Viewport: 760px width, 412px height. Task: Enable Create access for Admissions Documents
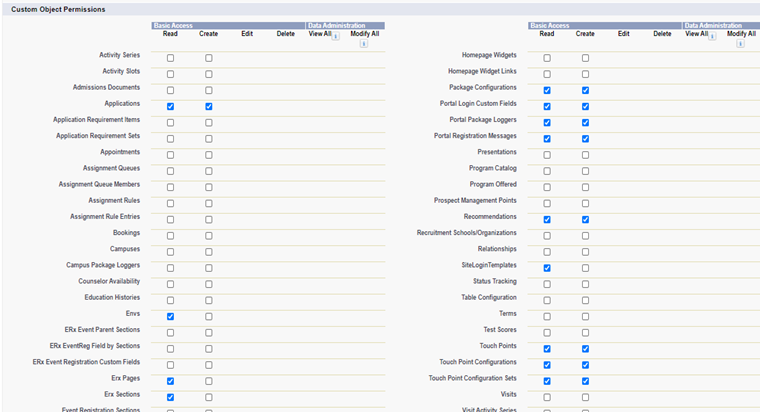coord(209,90)
